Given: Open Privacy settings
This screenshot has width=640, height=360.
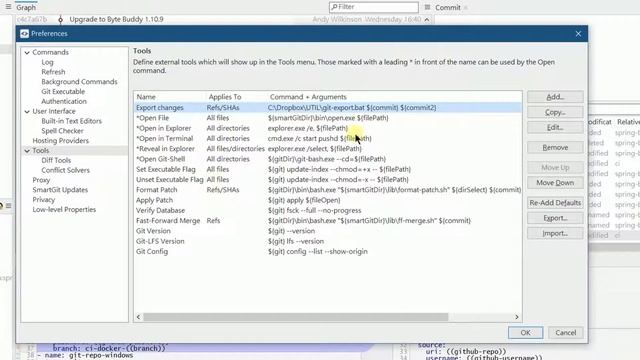Looking at the screenshot, I should [x=44, y=200].
